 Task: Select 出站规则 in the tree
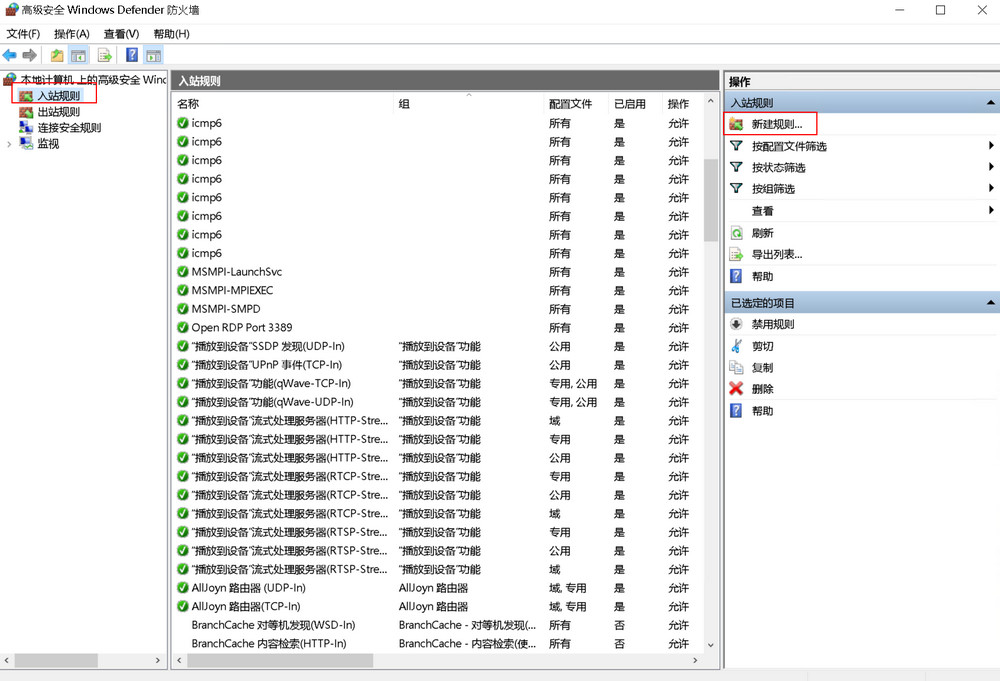point(58,112)
